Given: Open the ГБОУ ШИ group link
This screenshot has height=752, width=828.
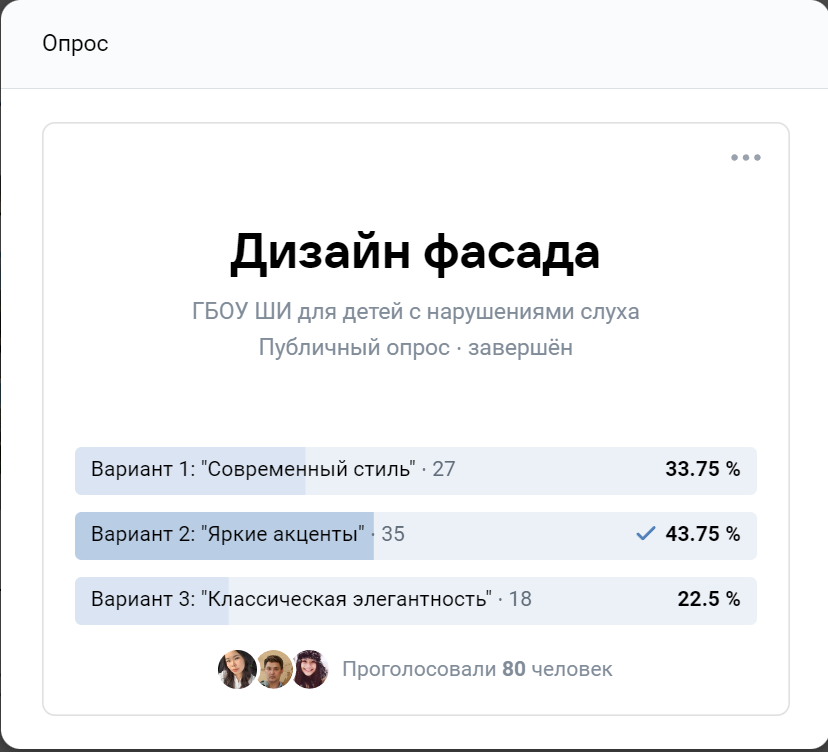Looking at the screenshot, I should click(x=415, y=311).
